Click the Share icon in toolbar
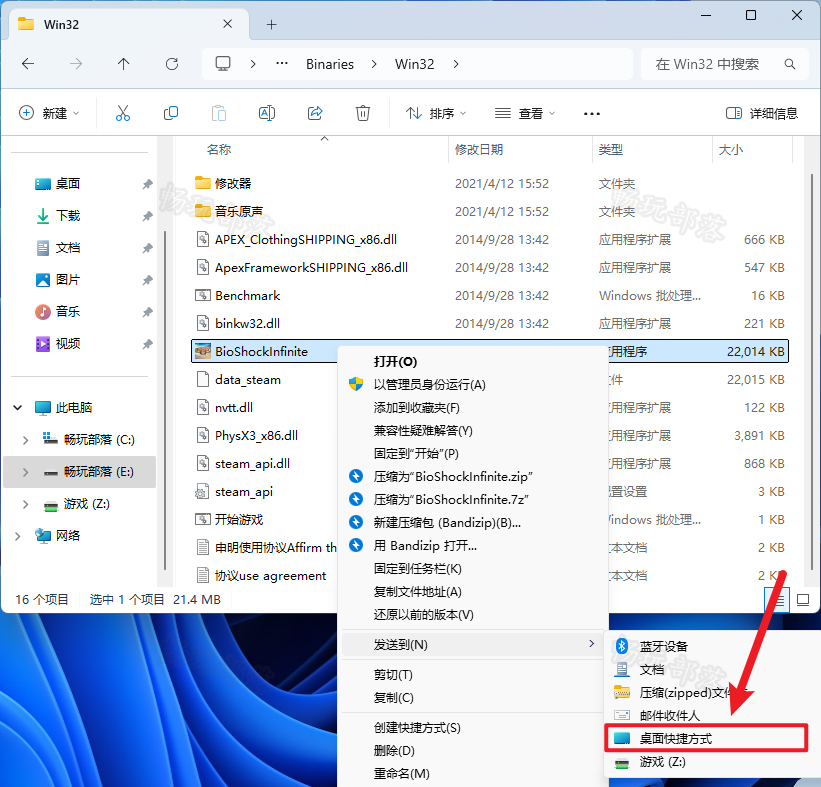 [315, 113]
